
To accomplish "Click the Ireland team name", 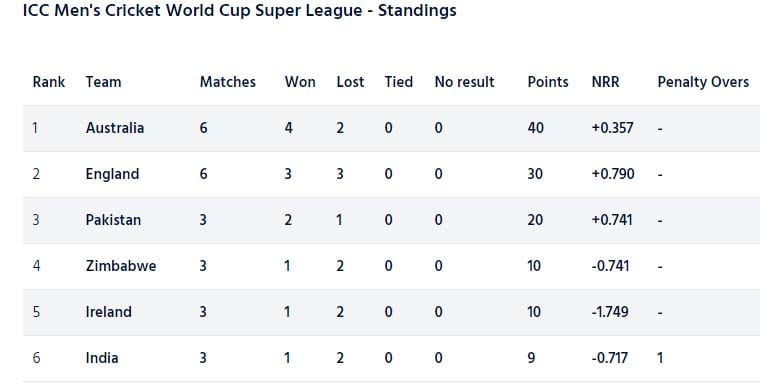I will pos(109,312).
